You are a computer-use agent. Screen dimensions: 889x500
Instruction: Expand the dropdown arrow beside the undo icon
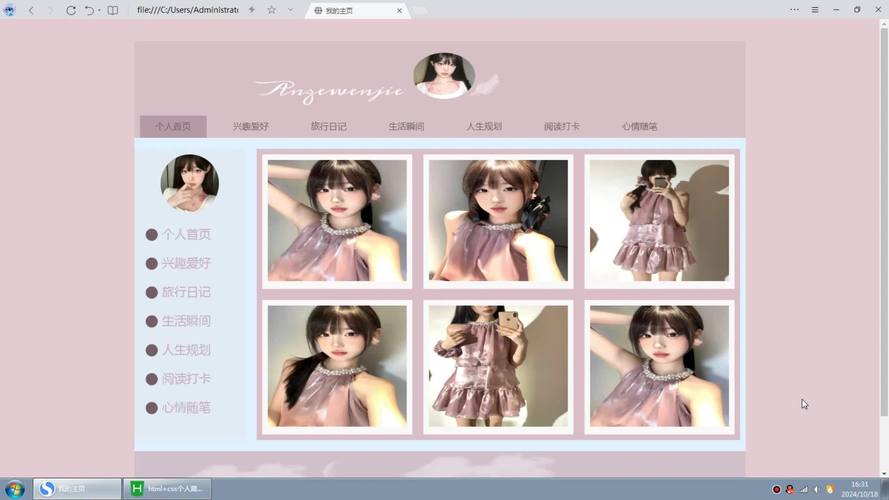[100, 10]
